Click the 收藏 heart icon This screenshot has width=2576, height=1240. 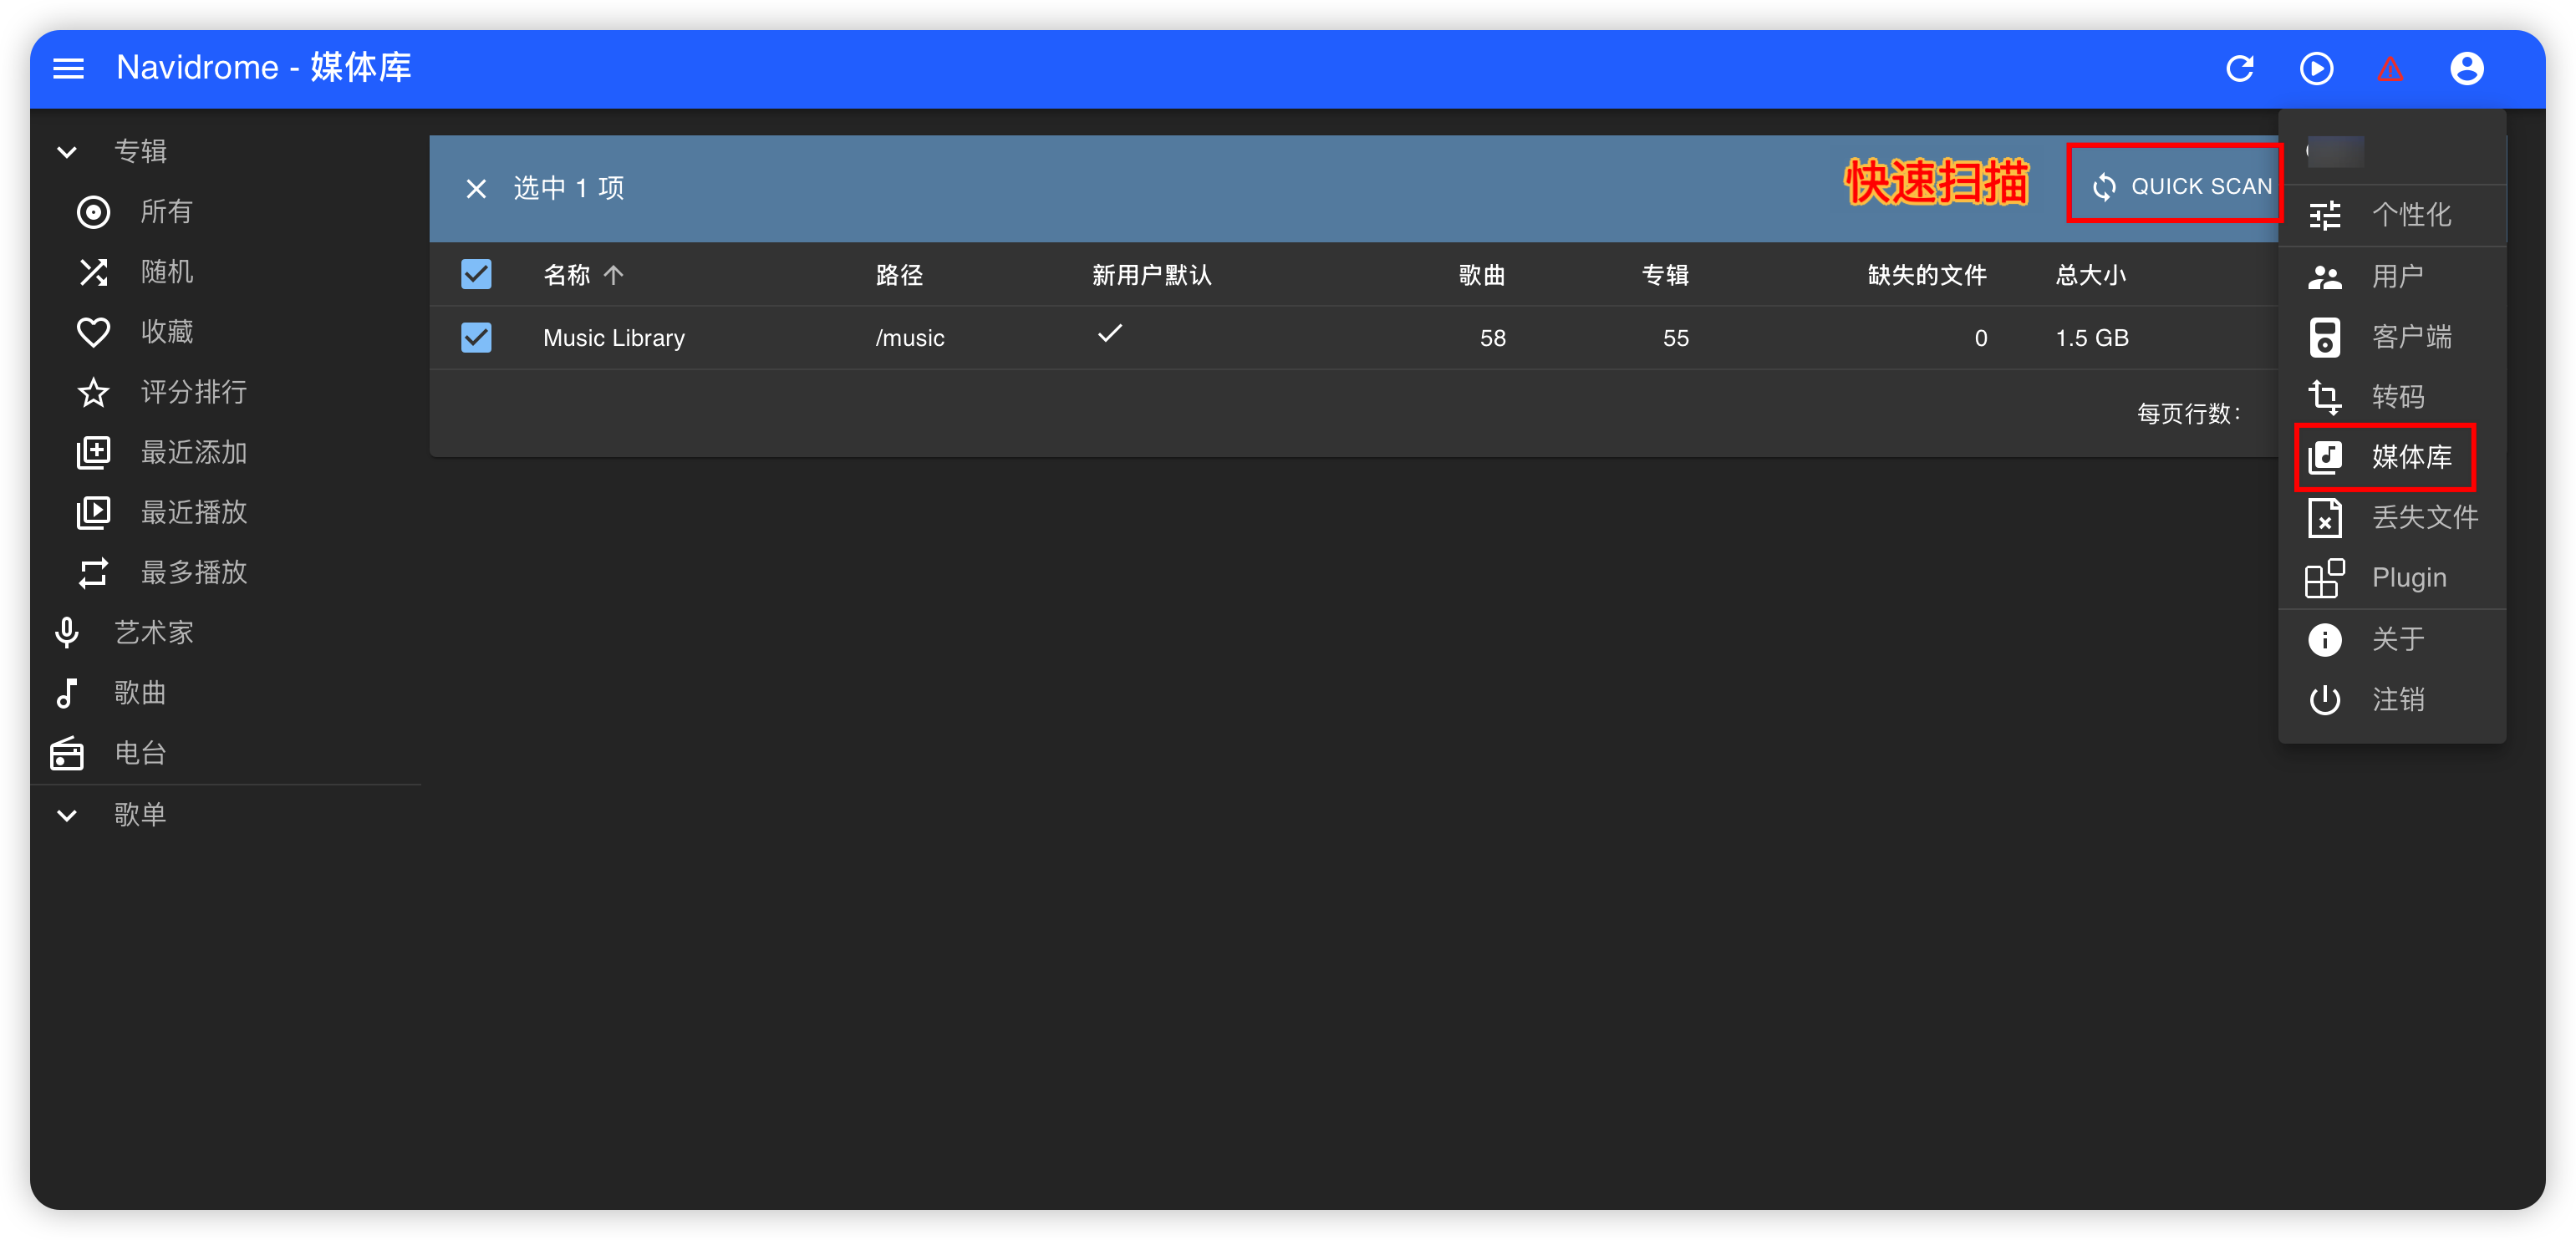coord(93,332)
